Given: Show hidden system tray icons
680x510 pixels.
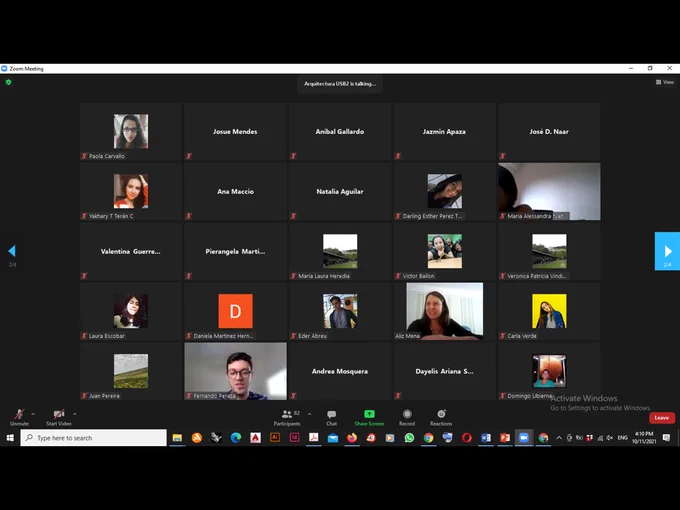Looking at the screenshot, I should [559, 438].
